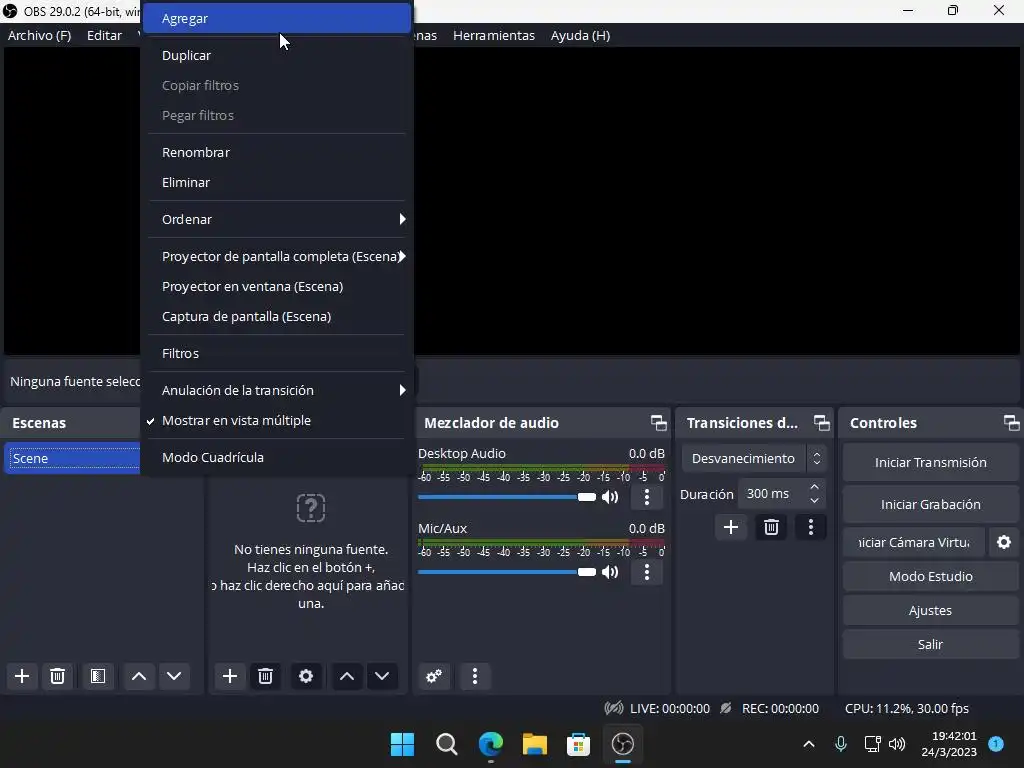Toggle Modo Estudio button

click(931, 576)
